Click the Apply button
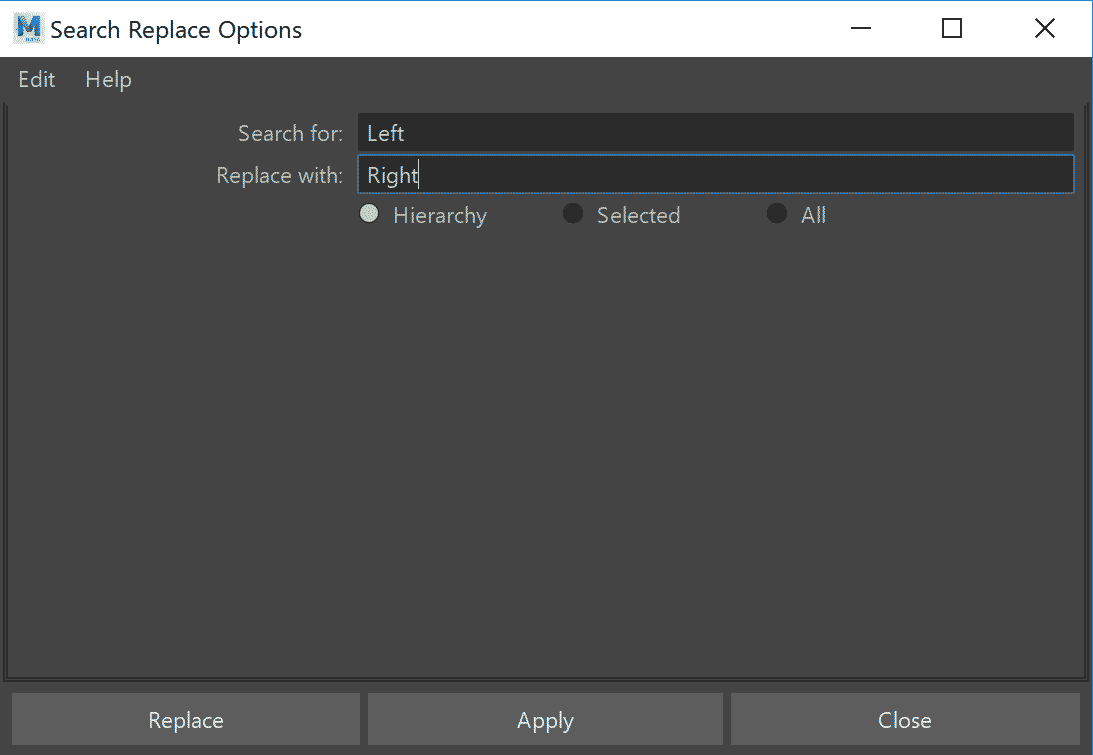The image size is (1093, 755). [545, 720]
